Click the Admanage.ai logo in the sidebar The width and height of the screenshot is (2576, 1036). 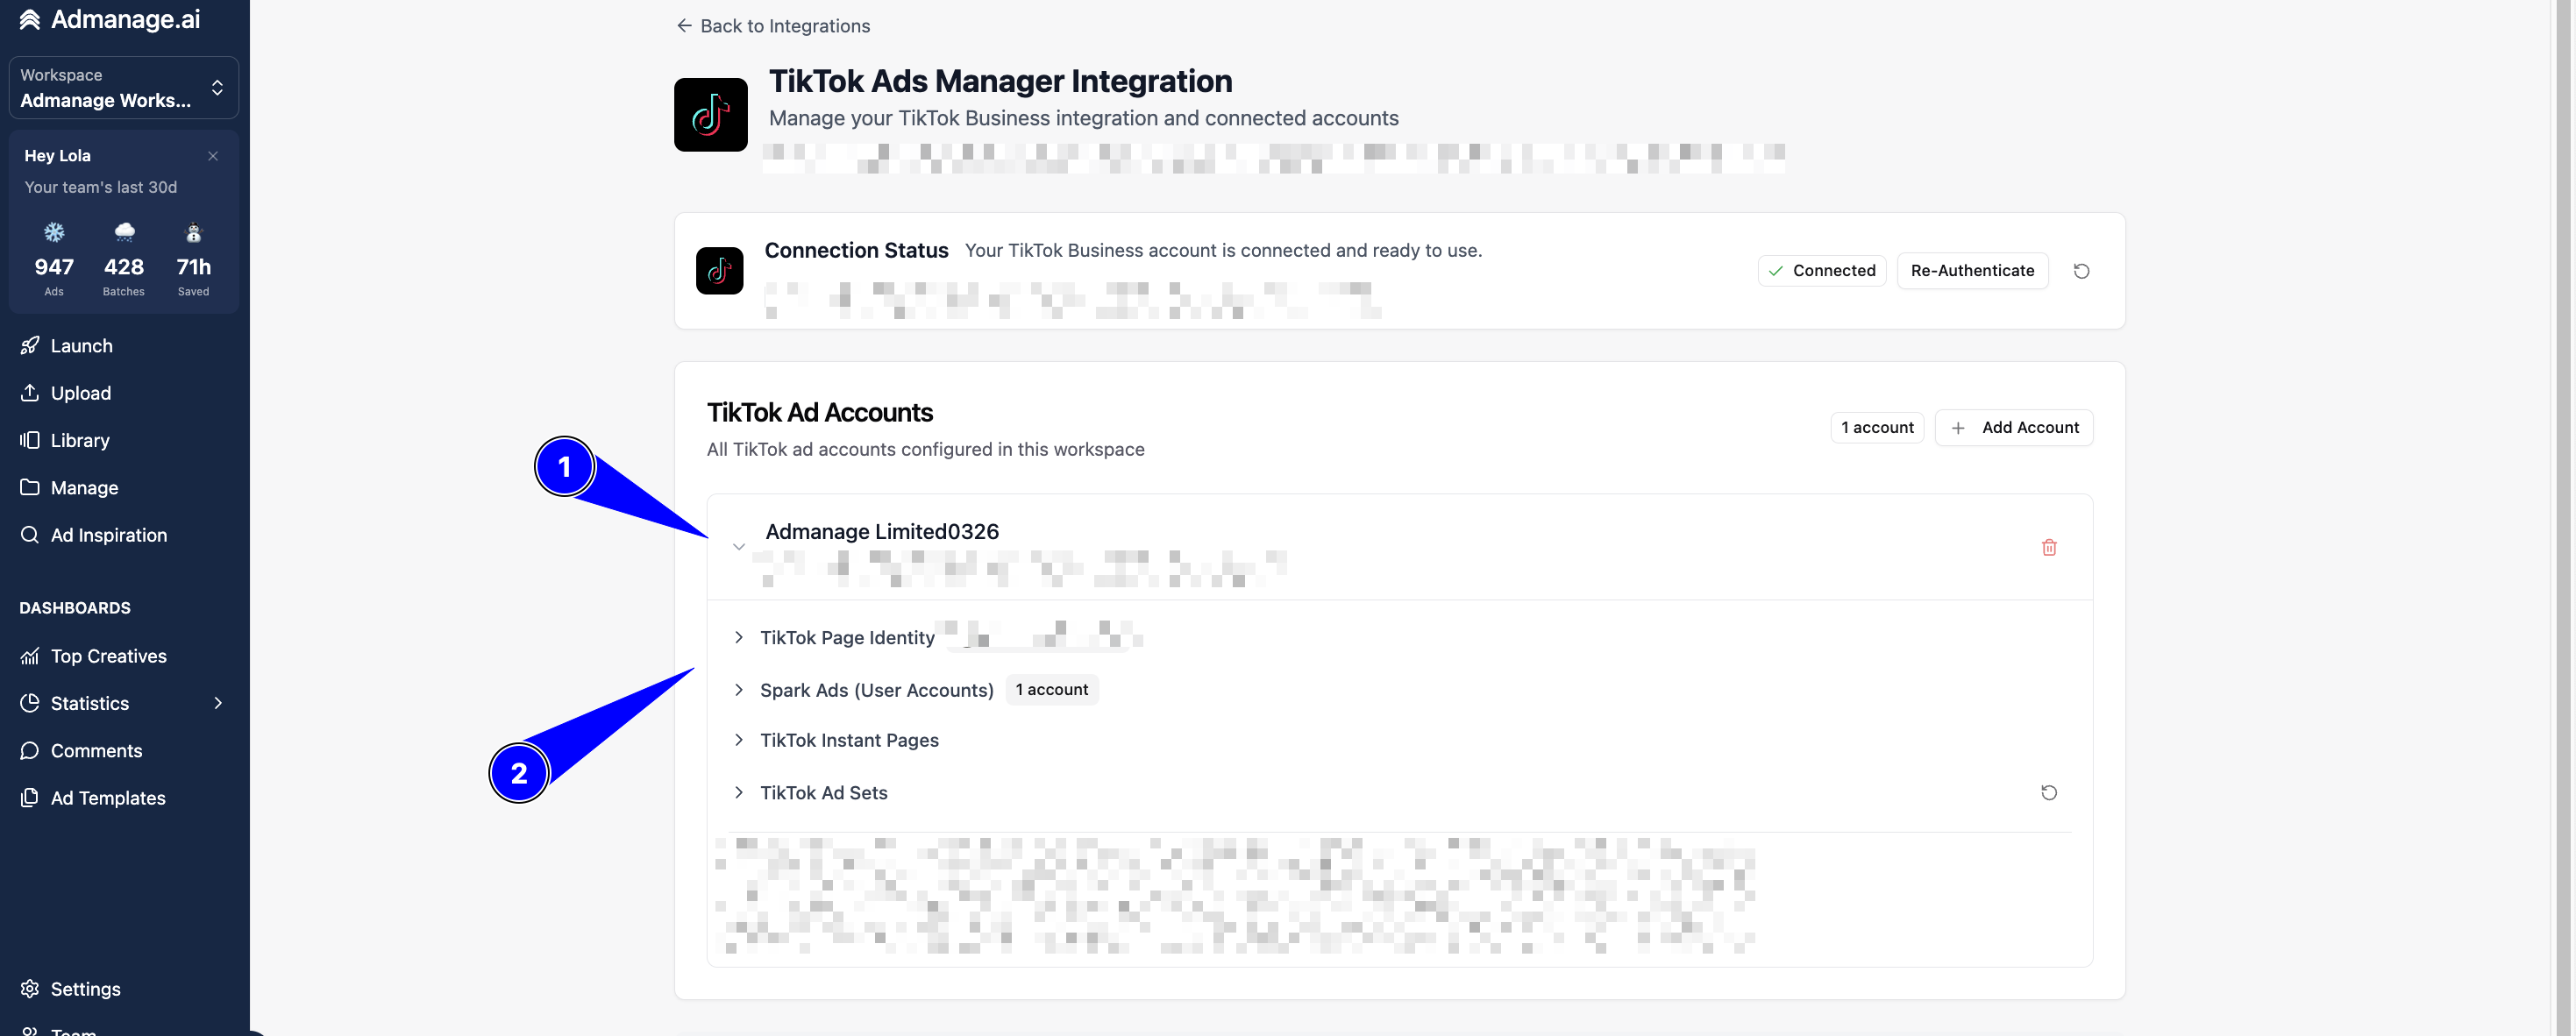click(x=111, y=19)
